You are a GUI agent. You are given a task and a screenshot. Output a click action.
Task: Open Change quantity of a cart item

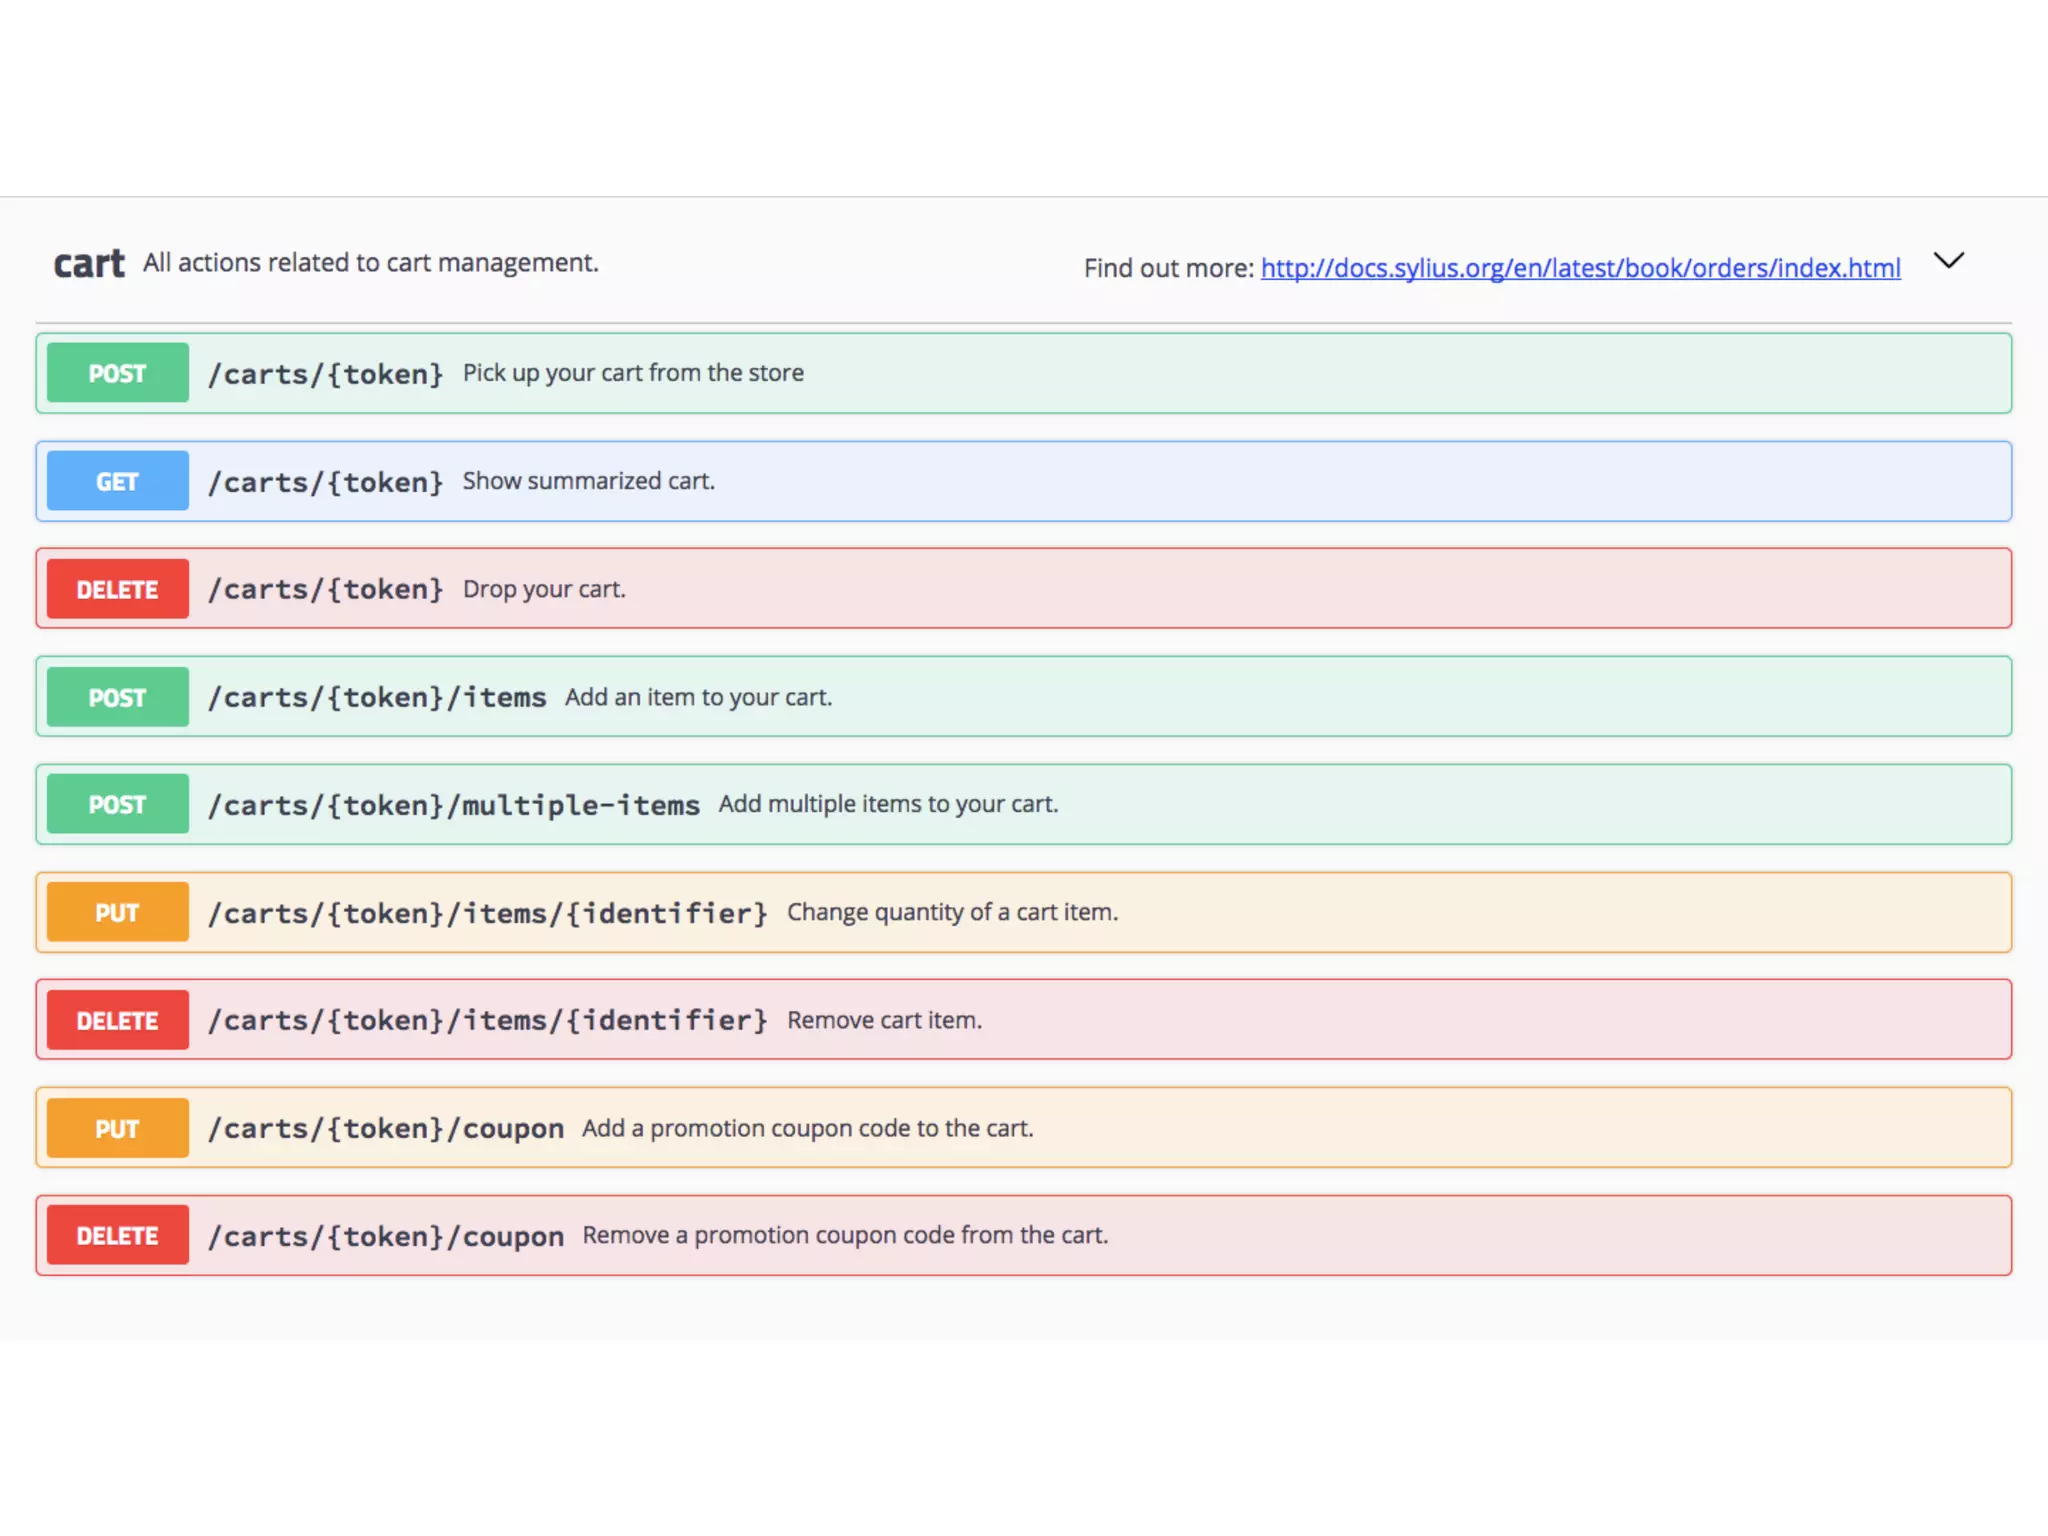coord(952,913)
